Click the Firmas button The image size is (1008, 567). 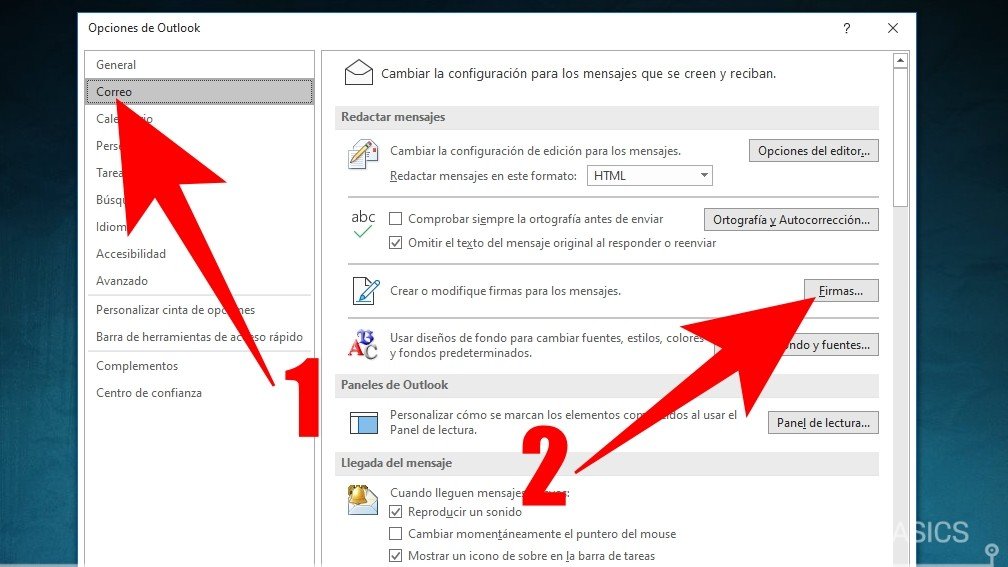pyautogui.click(x=841, y=291)
